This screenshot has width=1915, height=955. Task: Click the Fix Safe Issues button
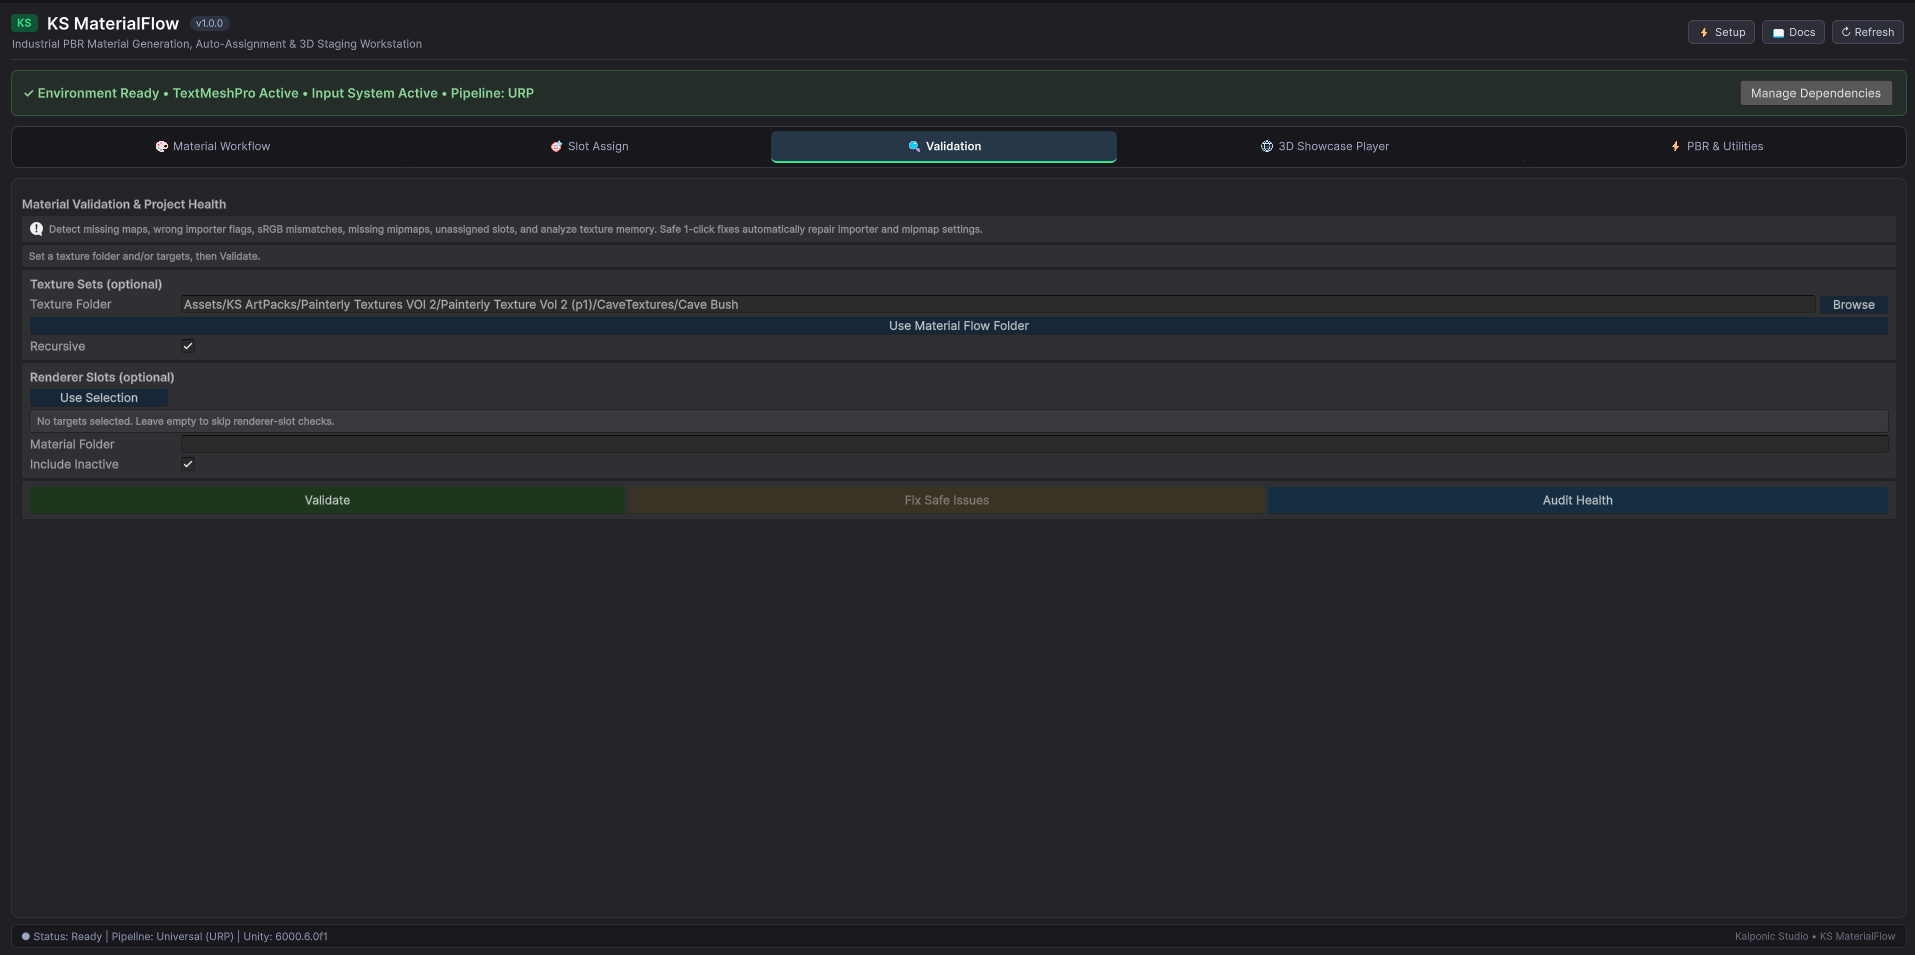(947, 500)
